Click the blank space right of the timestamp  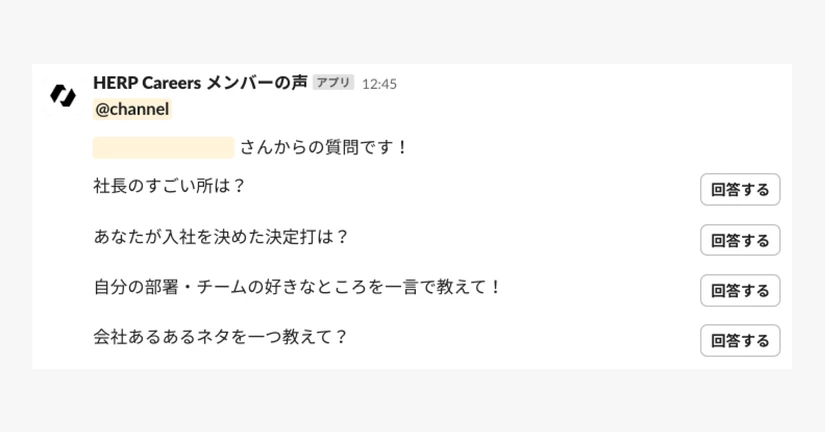click(x=580, y=84)
